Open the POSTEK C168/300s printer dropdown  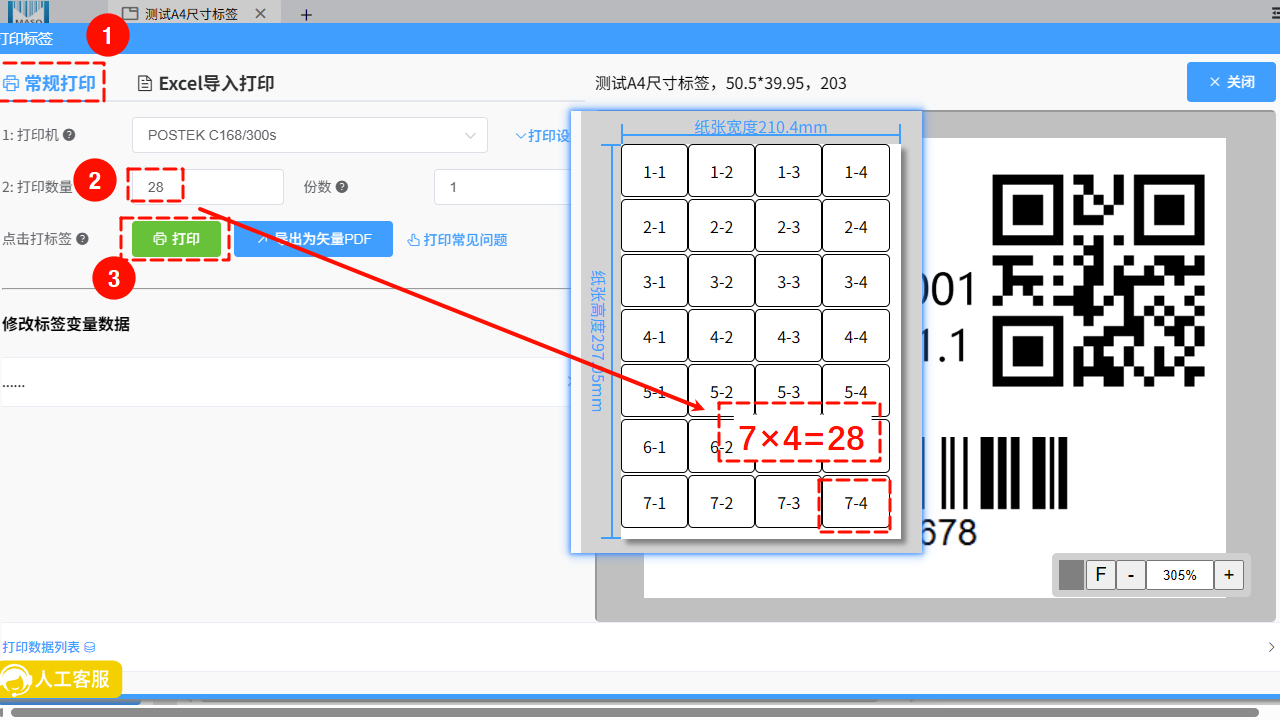[310, 135]
